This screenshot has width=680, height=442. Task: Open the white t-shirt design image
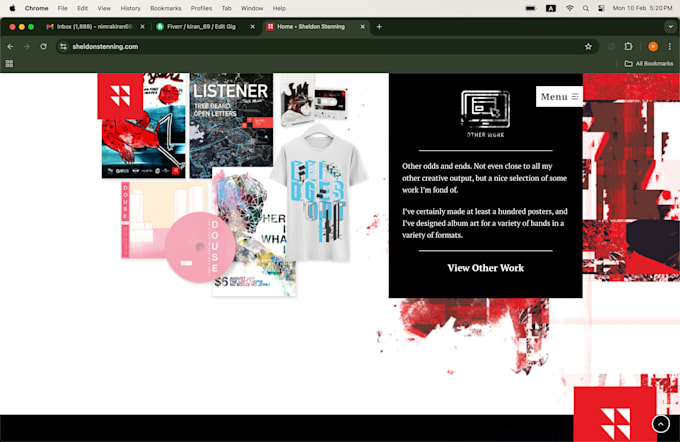[x=319, y=193]
